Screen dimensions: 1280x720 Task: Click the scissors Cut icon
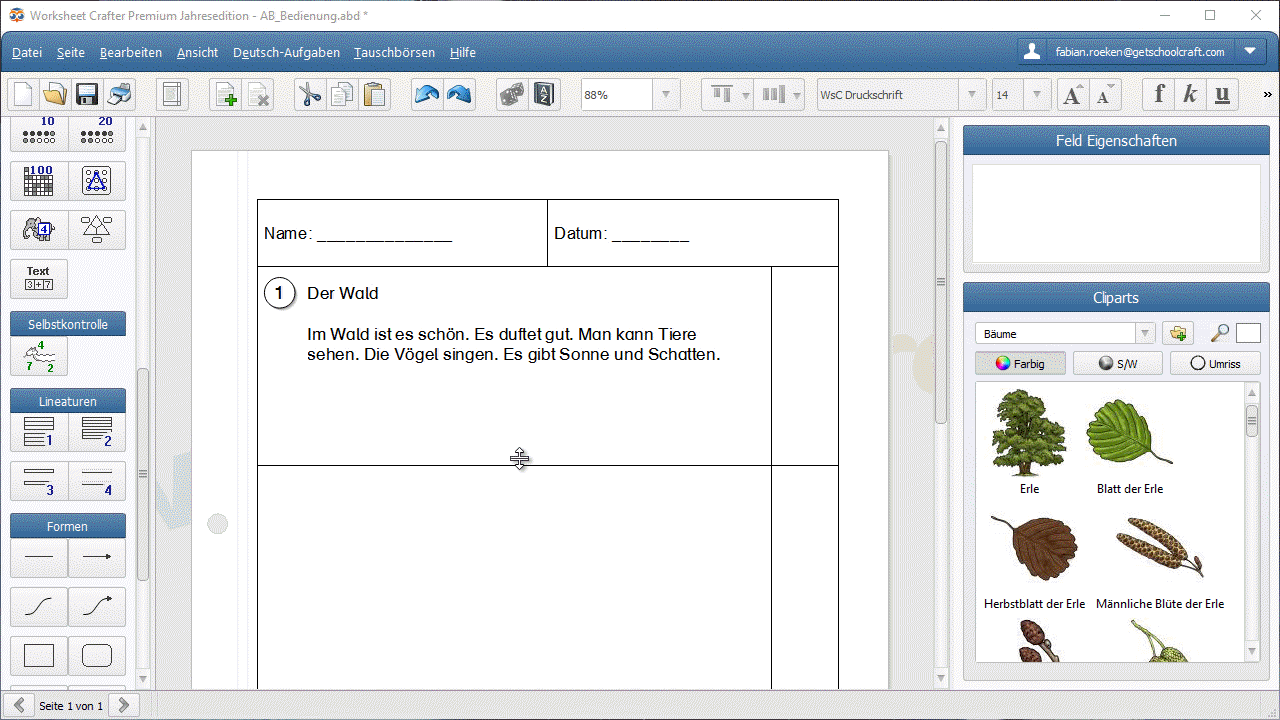tap(309, 95)
